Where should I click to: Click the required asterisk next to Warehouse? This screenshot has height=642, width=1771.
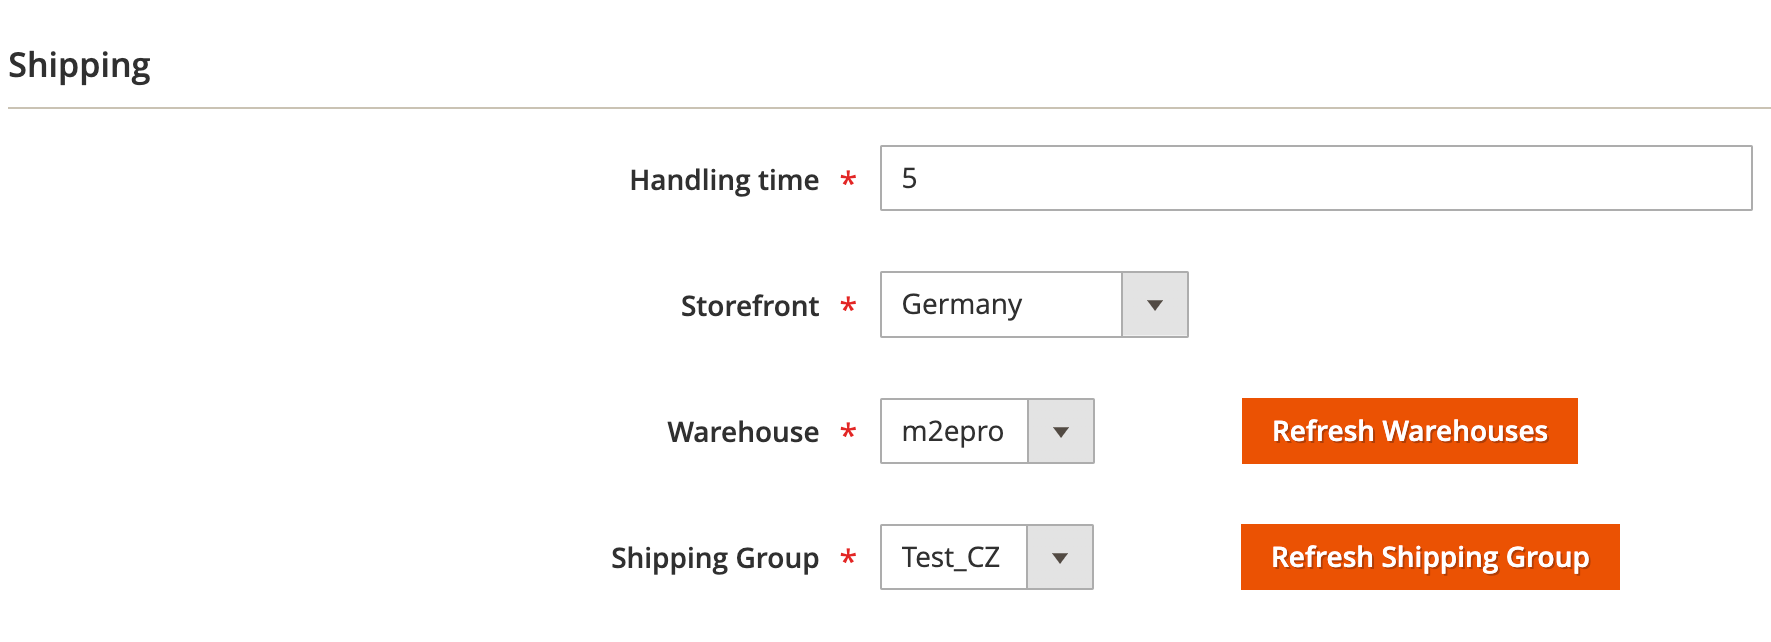tap(848, 431)
